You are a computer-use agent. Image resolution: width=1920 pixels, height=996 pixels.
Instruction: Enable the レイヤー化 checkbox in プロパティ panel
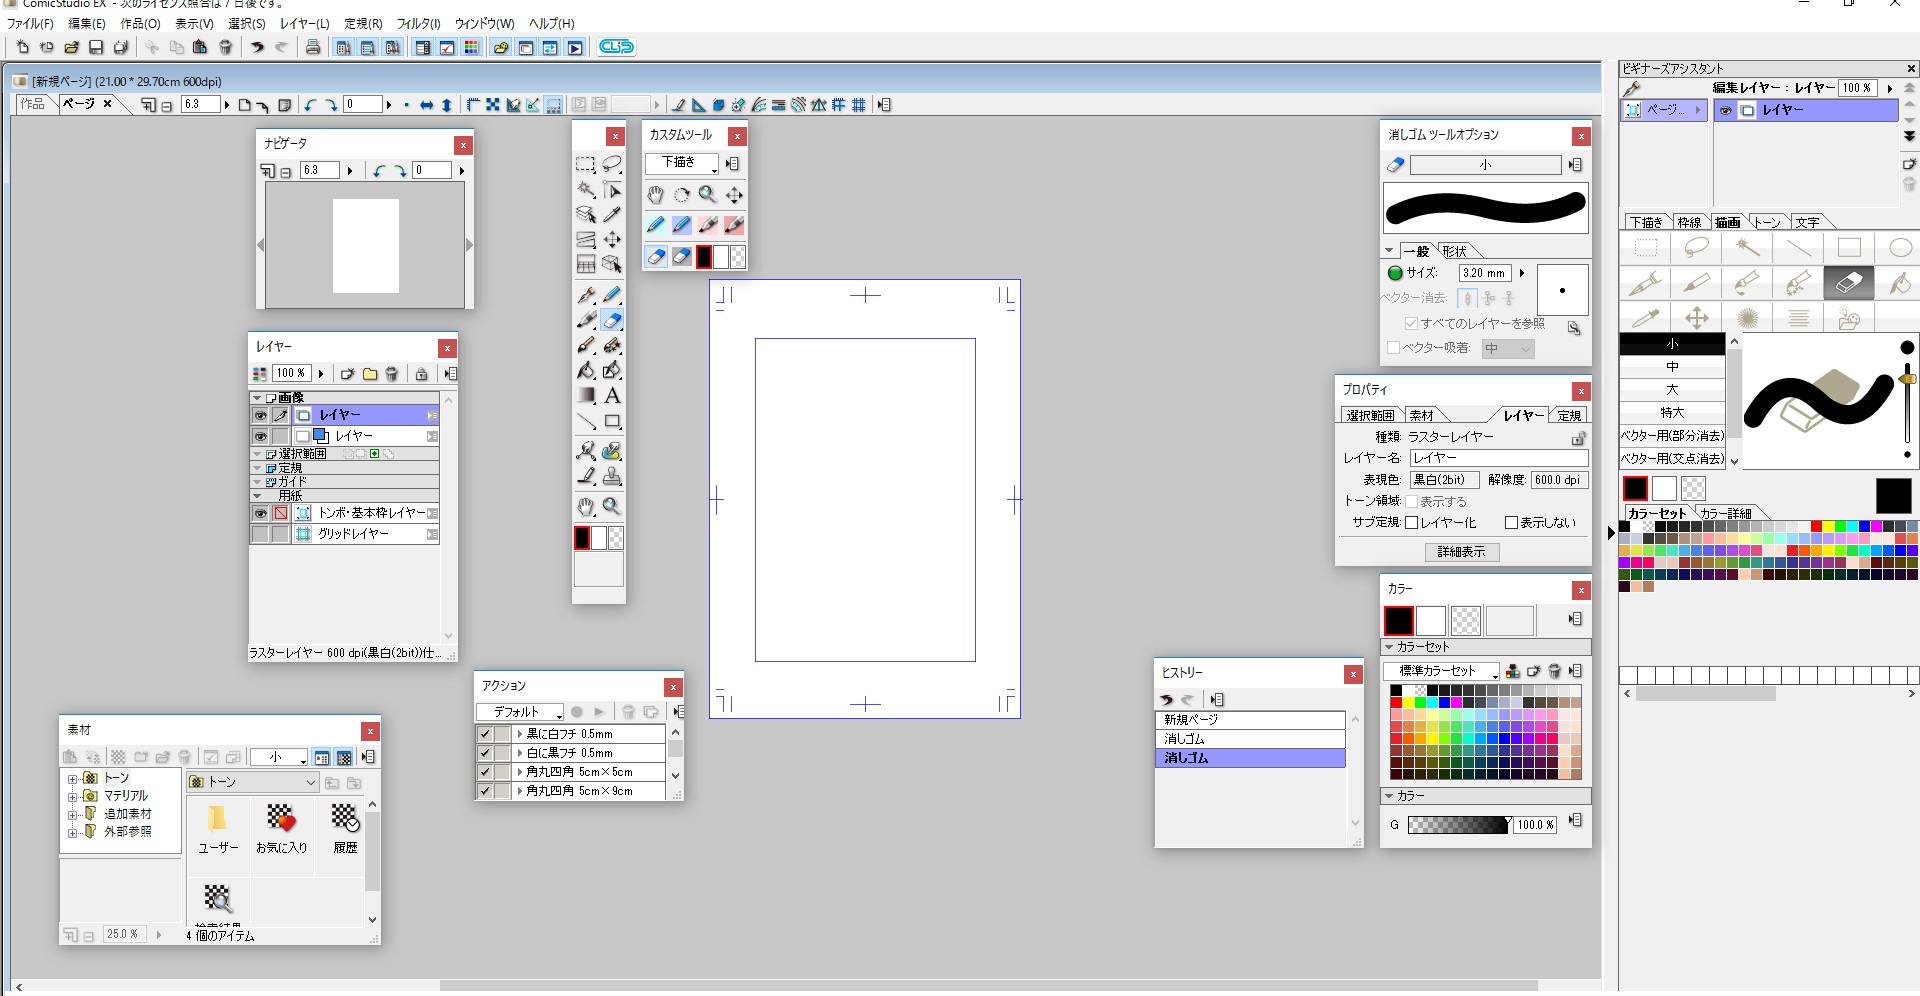pyautogui.click(x=1412, y=523)
